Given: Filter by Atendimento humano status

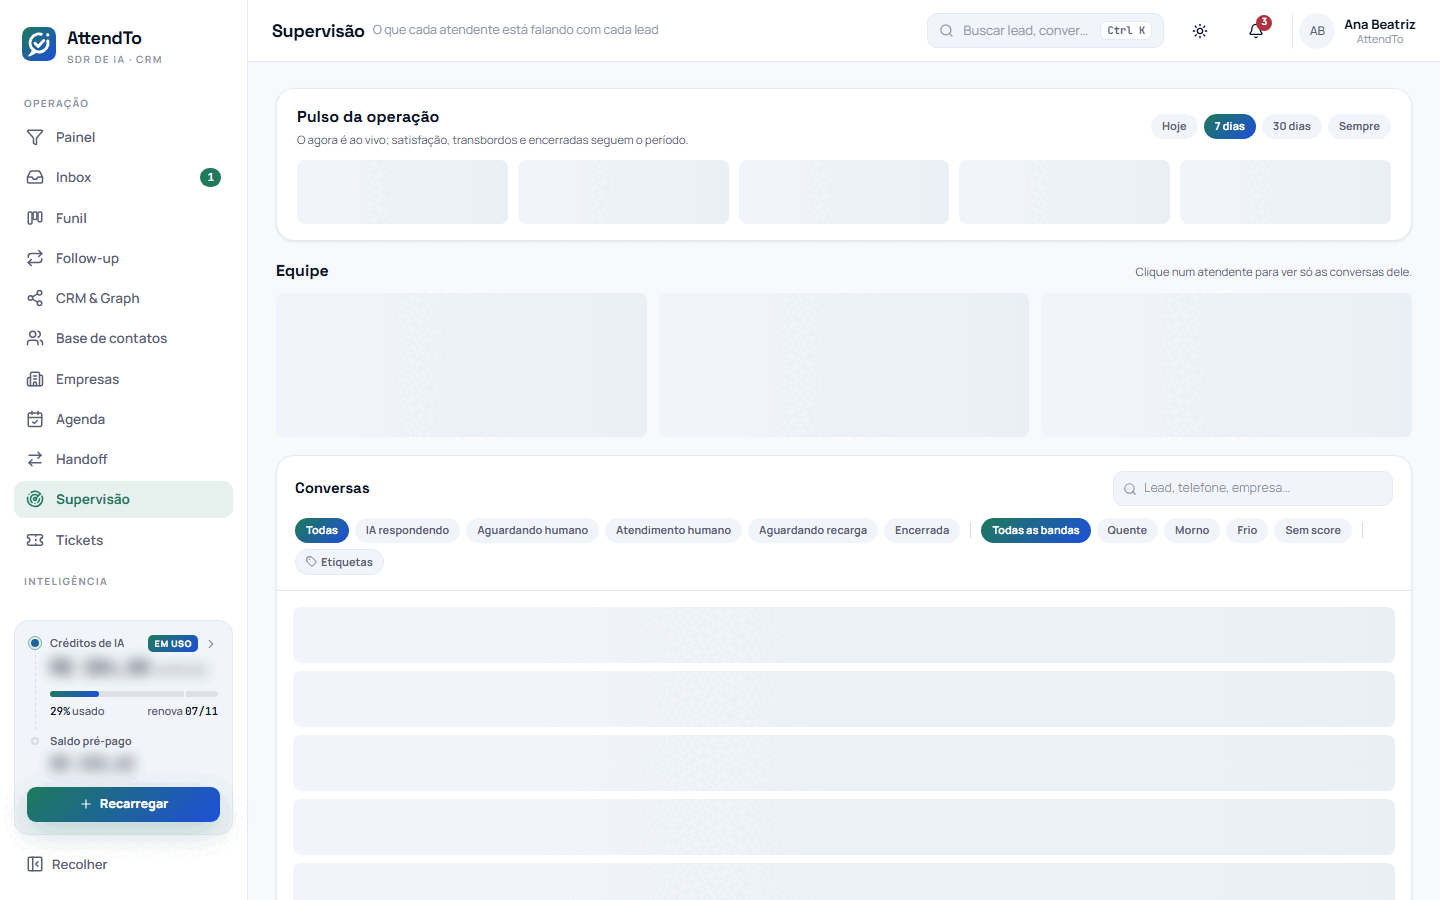Looking at the screenshot, I should (x=673, y=530).
